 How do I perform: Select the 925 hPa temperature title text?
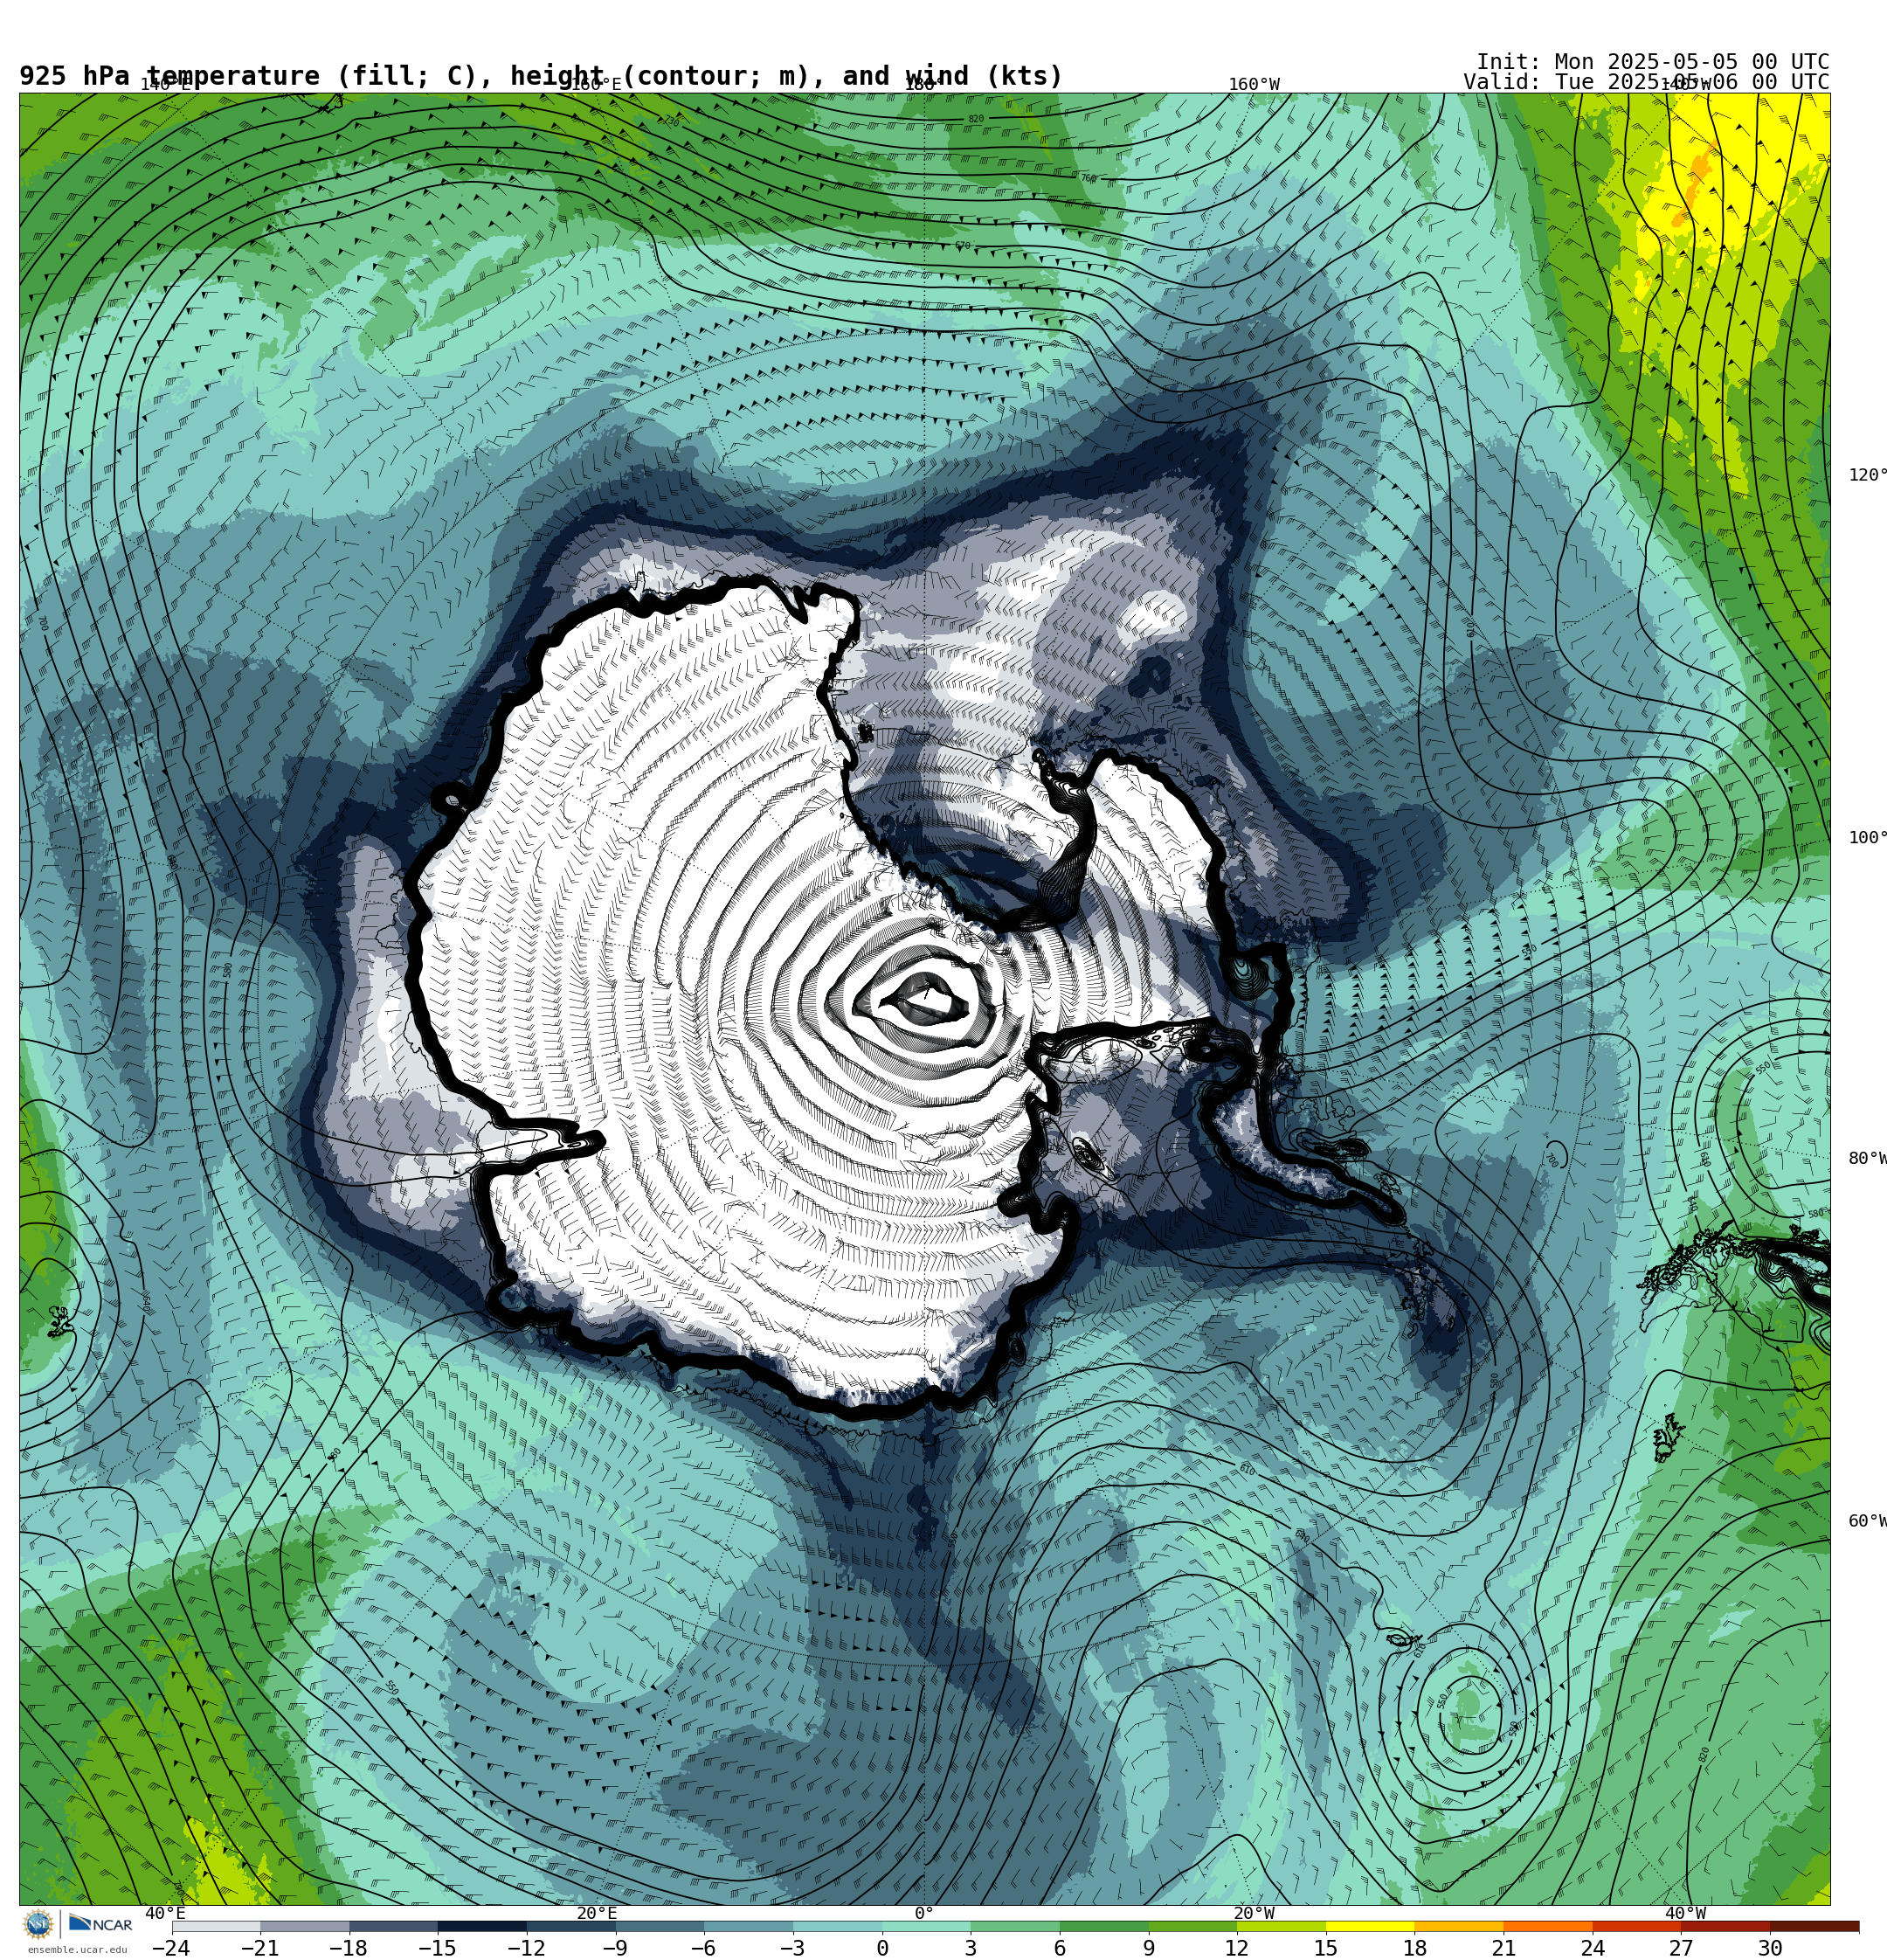pos(541,76)
